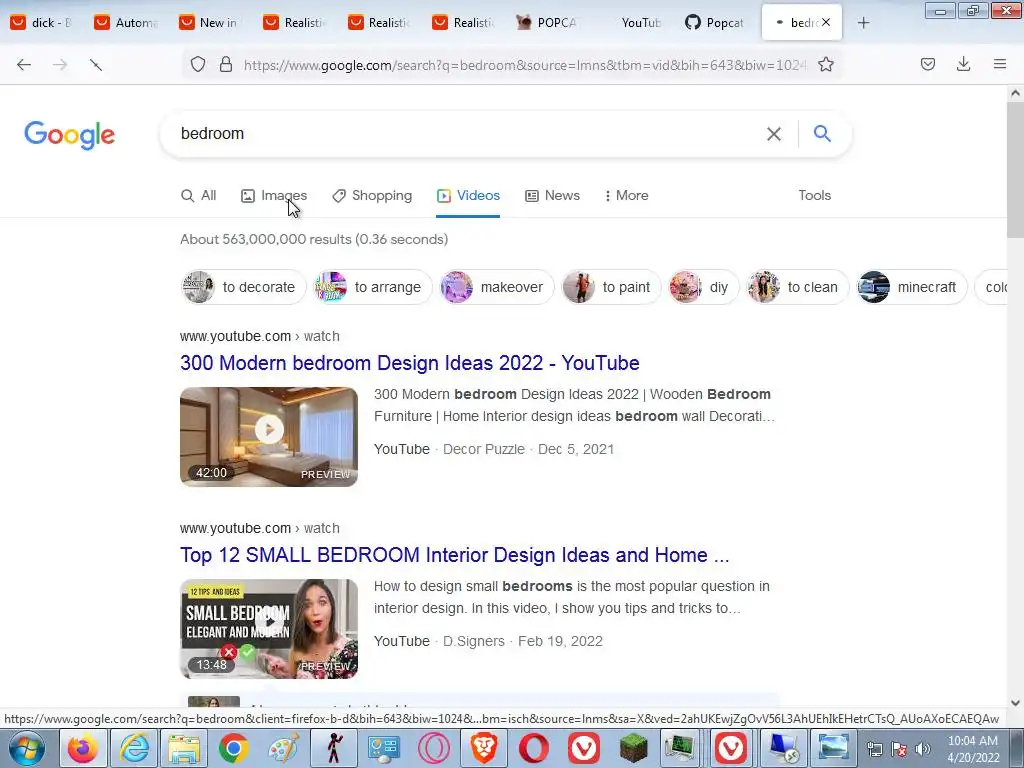Play the 42:00 bedroom video thumbnail
Image resolution: width=1024 pixels, height=768 pixels.
(x=269, y=436)
